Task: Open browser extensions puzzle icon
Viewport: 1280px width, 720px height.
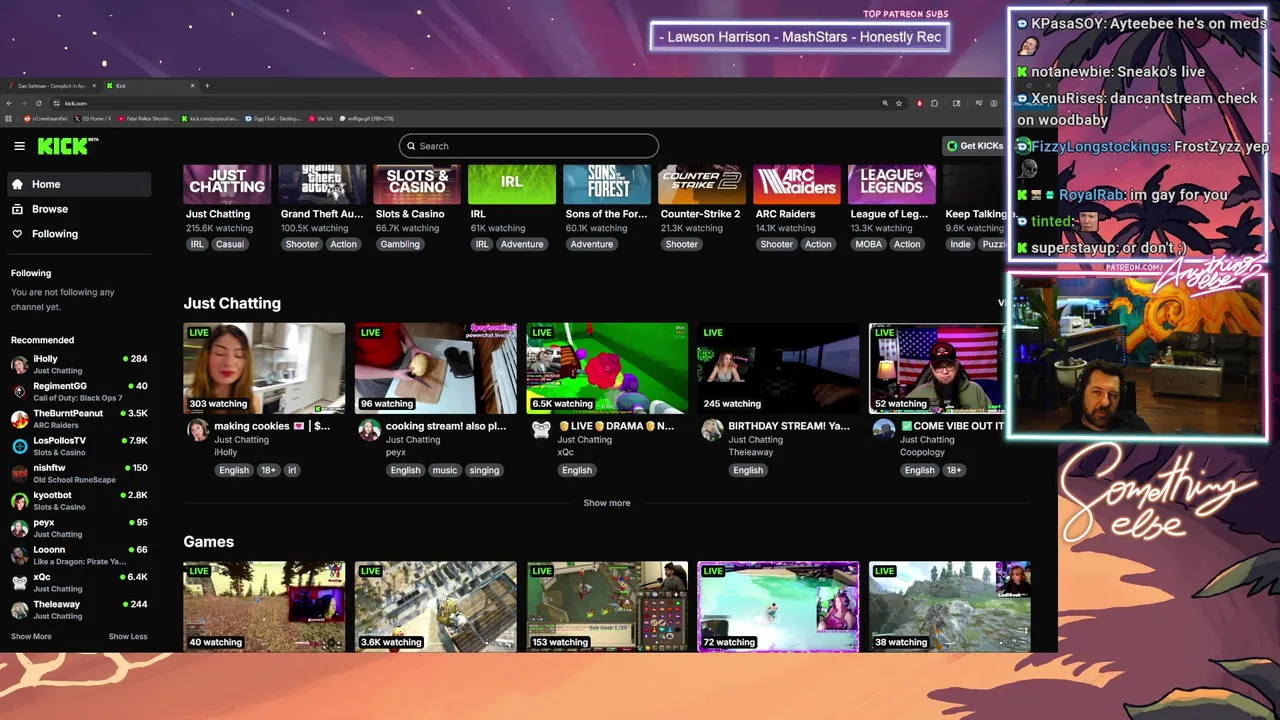Action: coord(934,103)
